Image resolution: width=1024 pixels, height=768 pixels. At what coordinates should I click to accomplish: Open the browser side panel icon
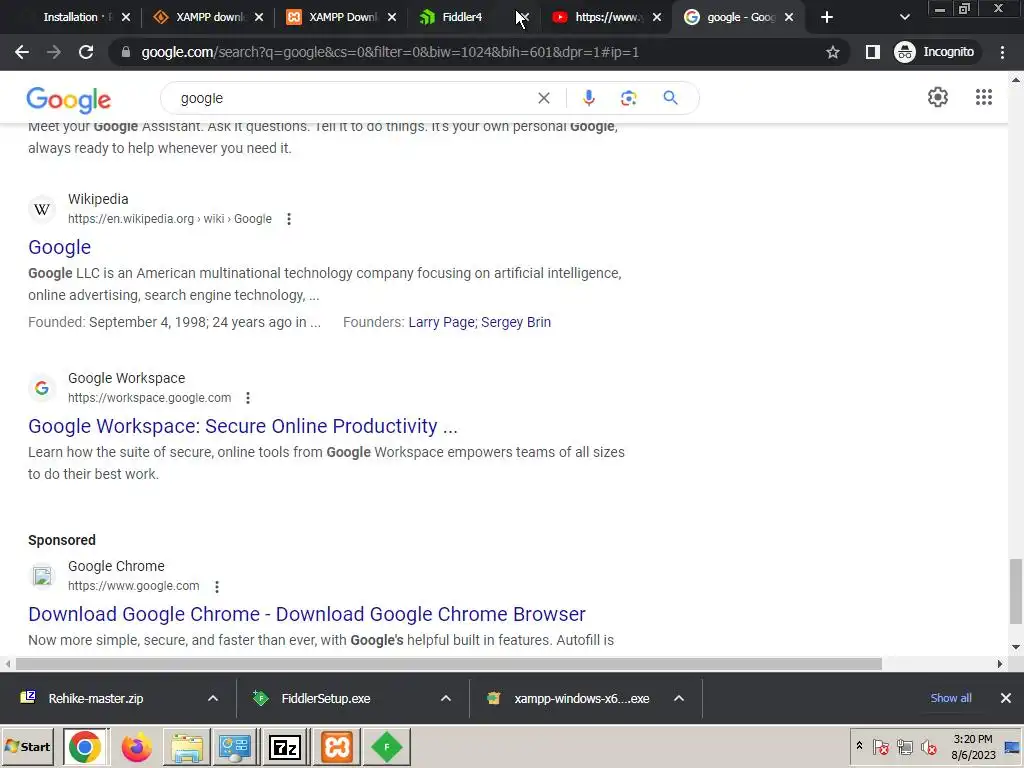tap(872, 52)
